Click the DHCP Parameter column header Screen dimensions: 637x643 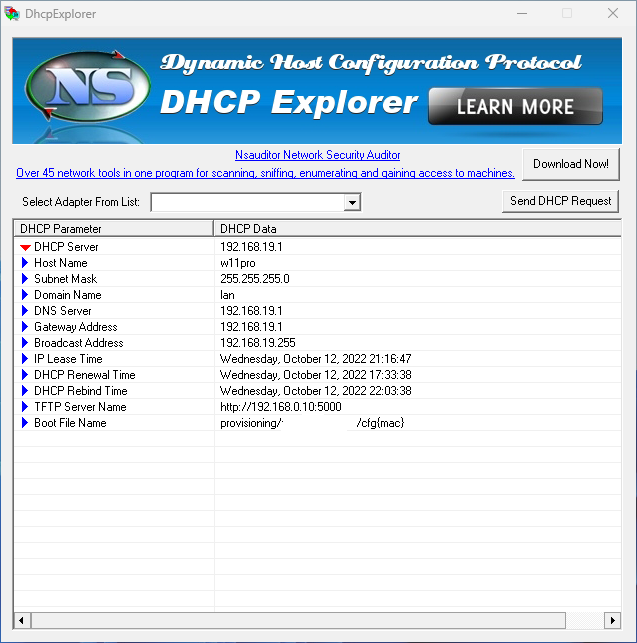click(112, 229)
